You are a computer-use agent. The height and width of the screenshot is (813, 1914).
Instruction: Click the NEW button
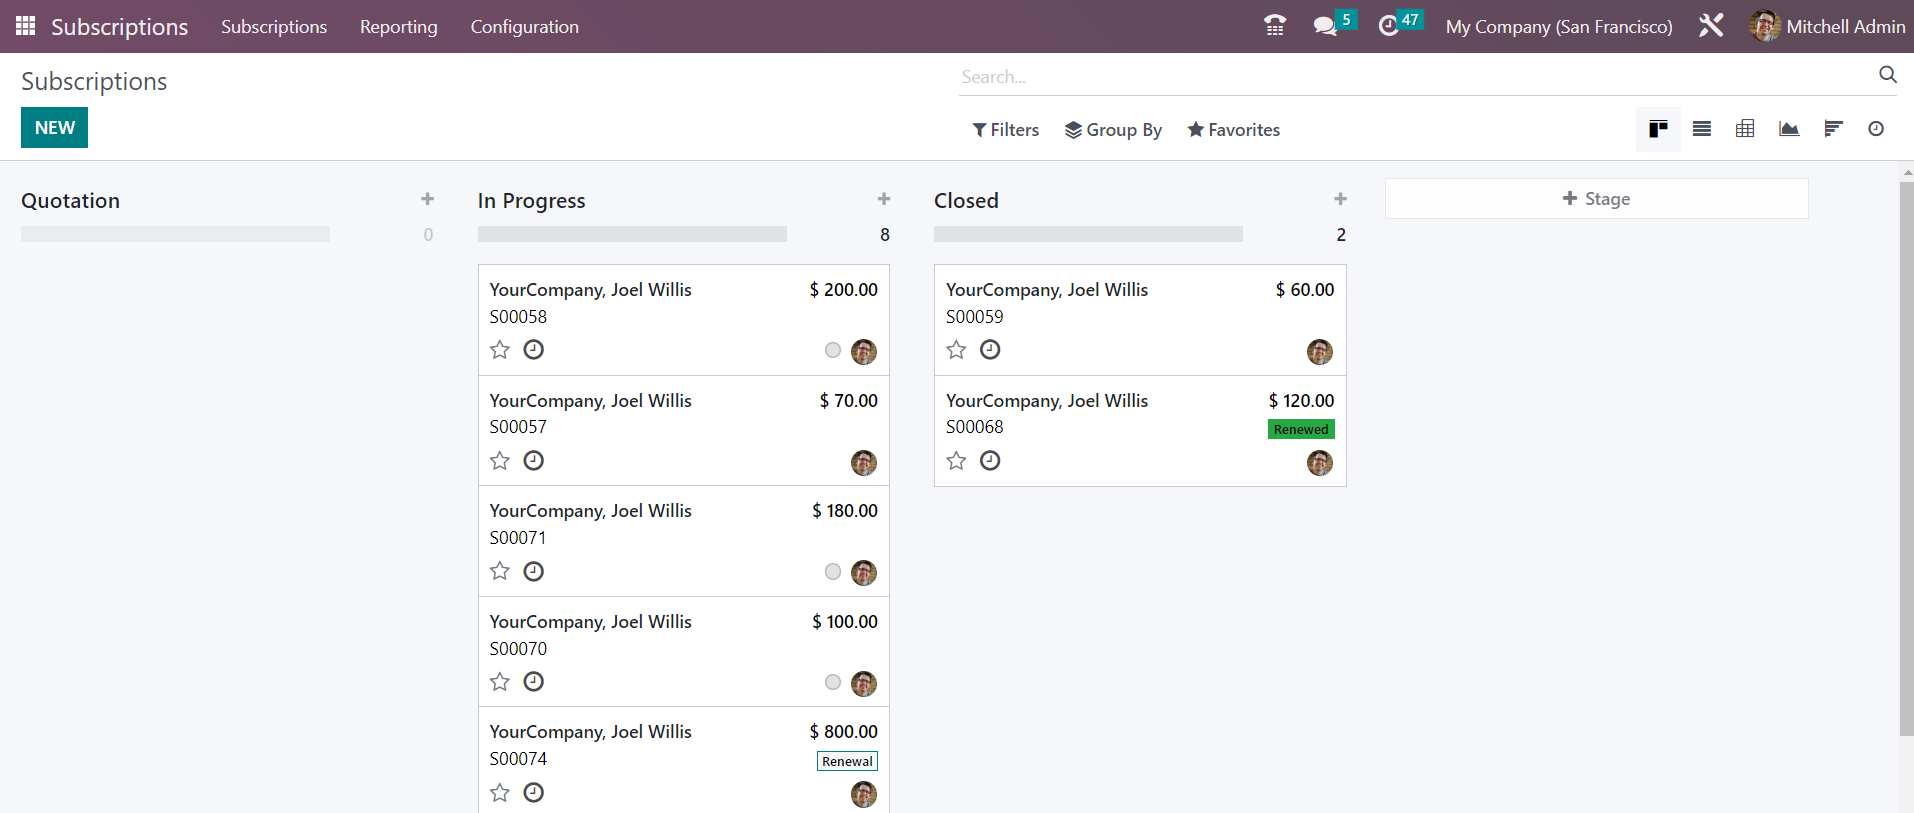pyautogui.click(x=55, y=128)
